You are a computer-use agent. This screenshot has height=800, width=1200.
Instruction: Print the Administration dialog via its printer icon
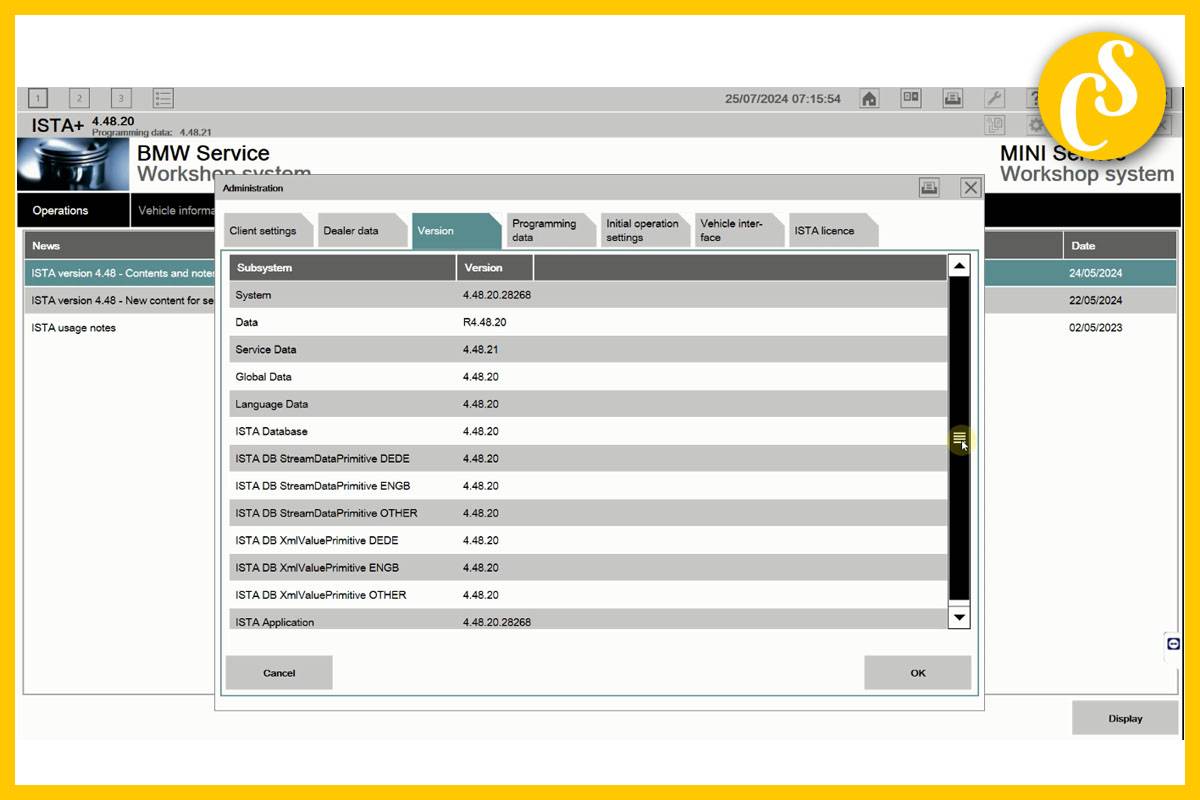point(930,187)
